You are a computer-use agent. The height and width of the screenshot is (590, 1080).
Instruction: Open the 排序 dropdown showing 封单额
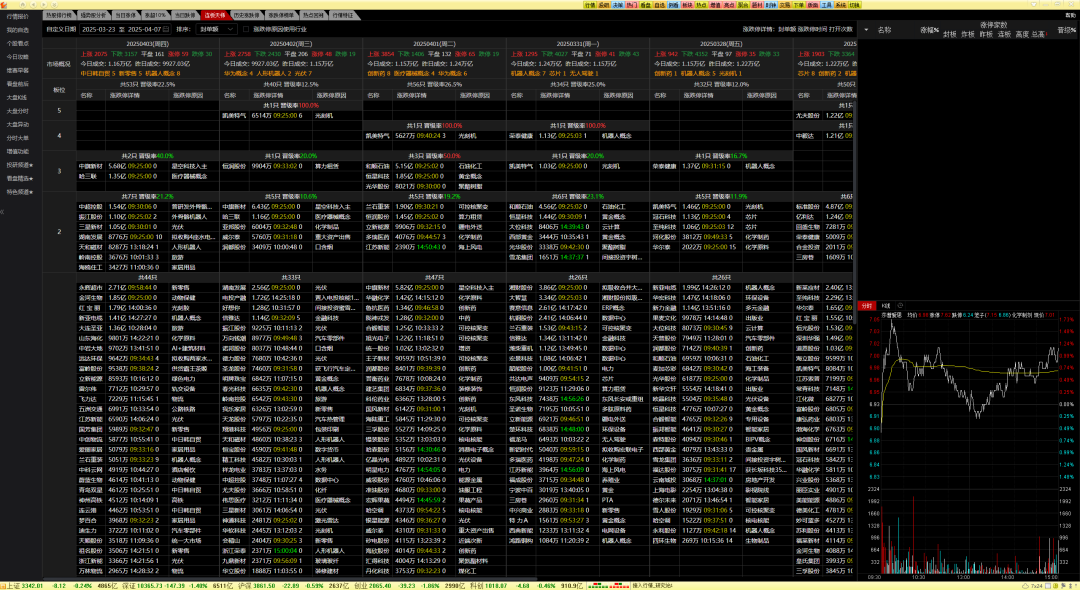click(217, 29)
